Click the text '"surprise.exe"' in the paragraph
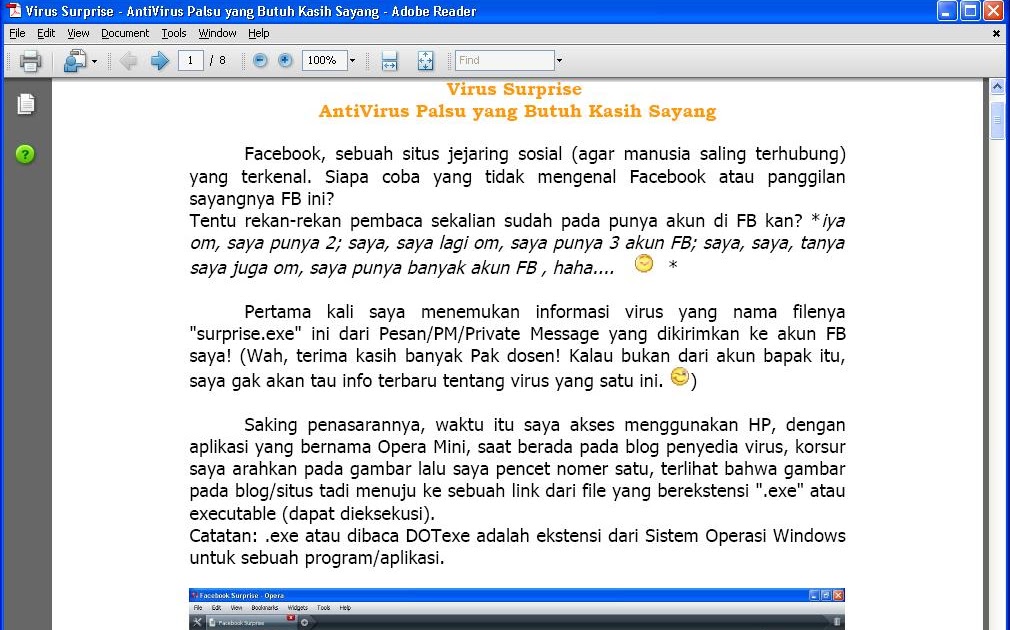Image resolution: width=1010 pixels, height=630 pixels. point(246,334)
